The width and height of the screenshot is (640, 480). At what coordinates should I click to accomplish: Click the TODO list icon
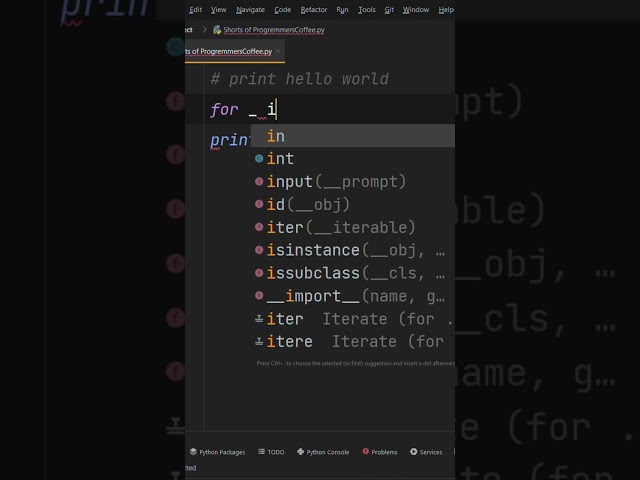261,451
